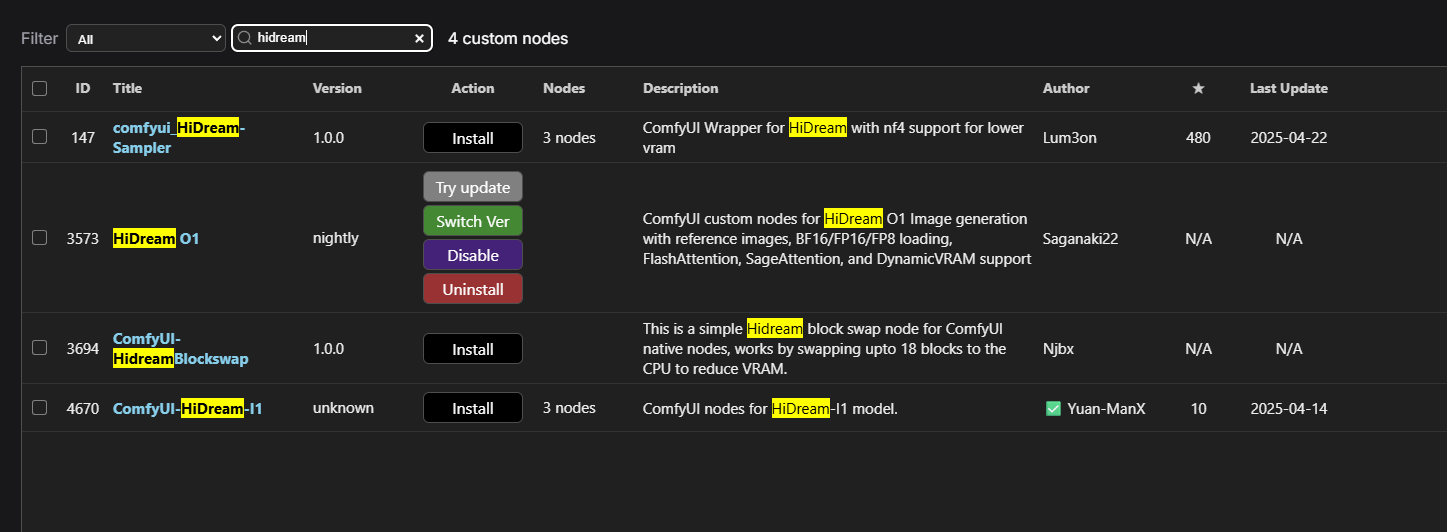Sort by the Nodes column header
Screen dimensions: 1447x532
564,88
